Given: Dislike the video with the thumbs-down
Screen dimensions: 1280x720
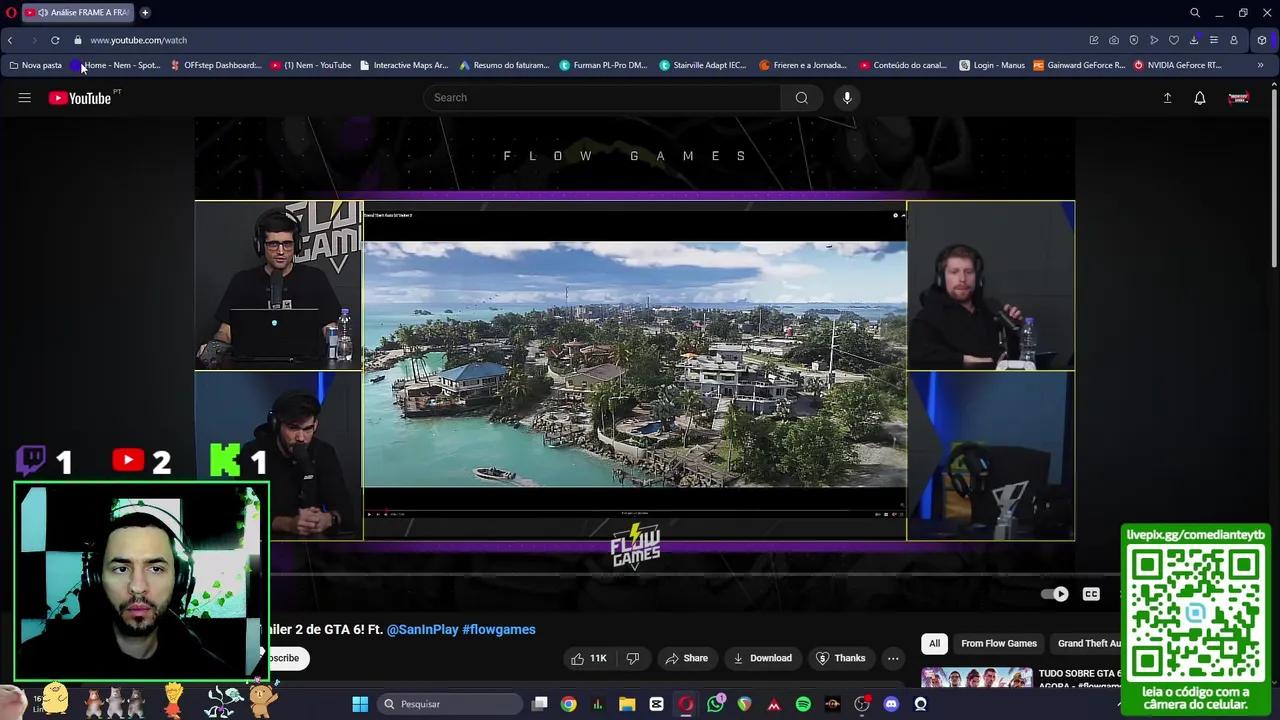Looking at the screenshot, I should pos(632,658).
